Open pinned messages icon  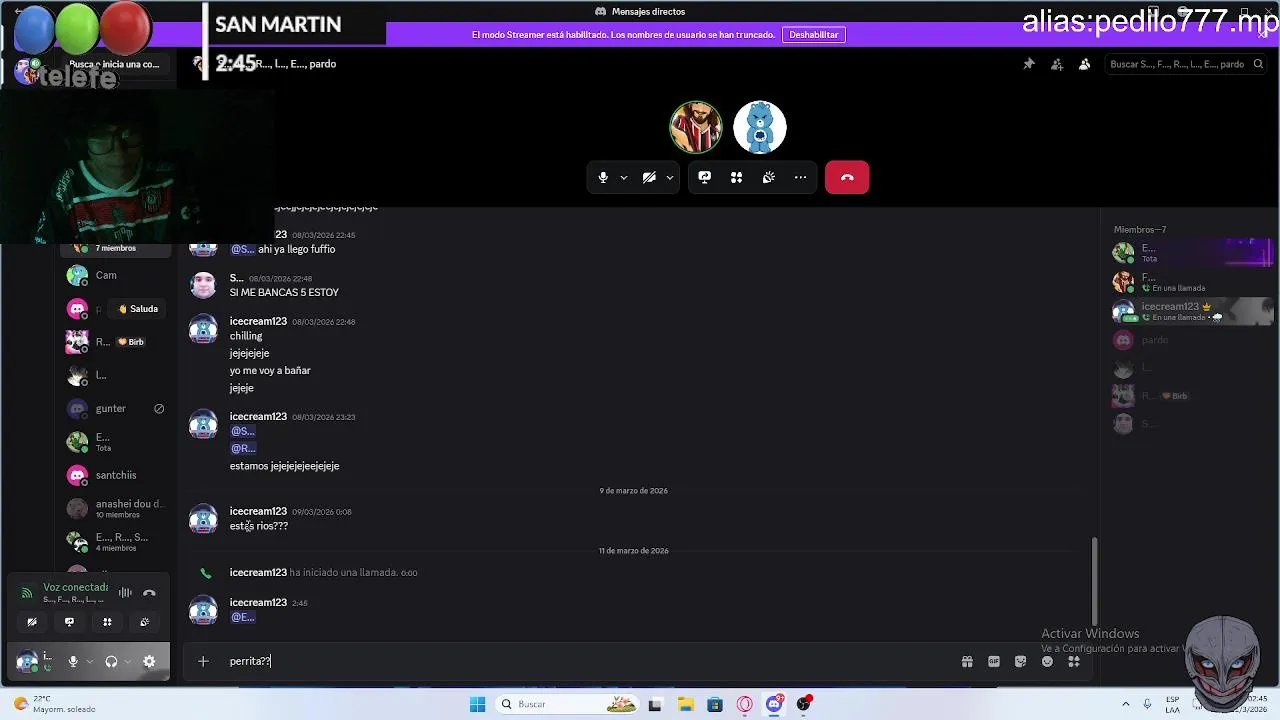pyautogui.click(x=1028, y=64)
